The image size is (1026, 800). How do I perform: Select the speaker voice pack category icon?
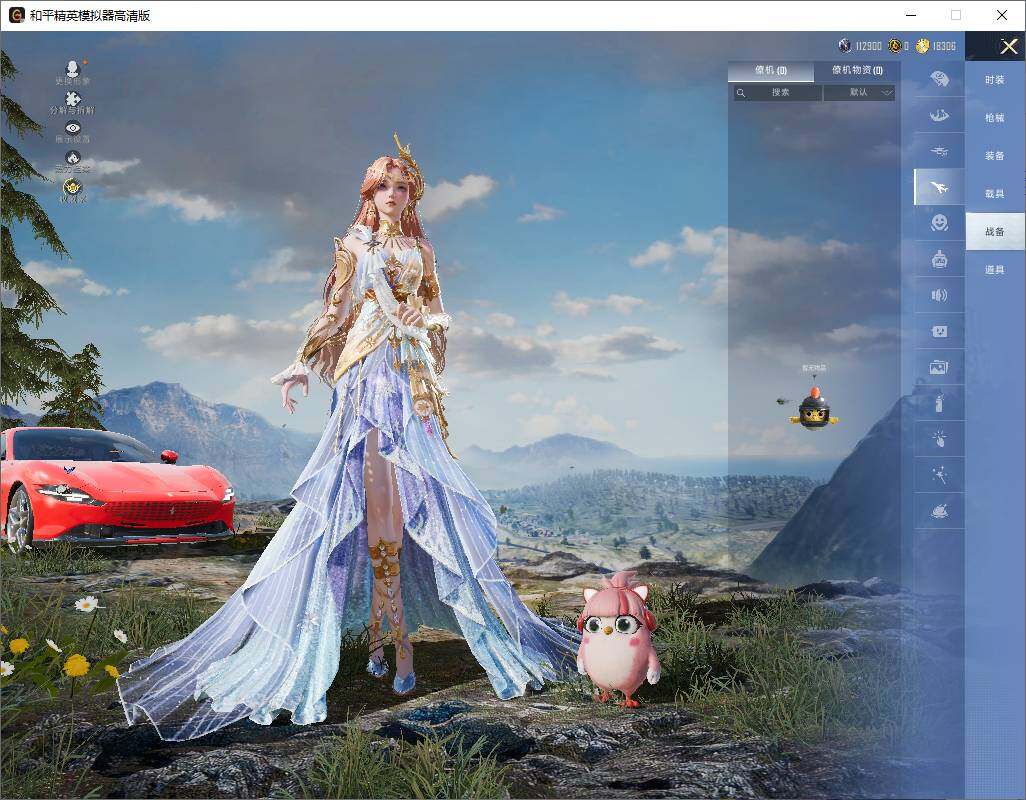click(x=940, y=295)
